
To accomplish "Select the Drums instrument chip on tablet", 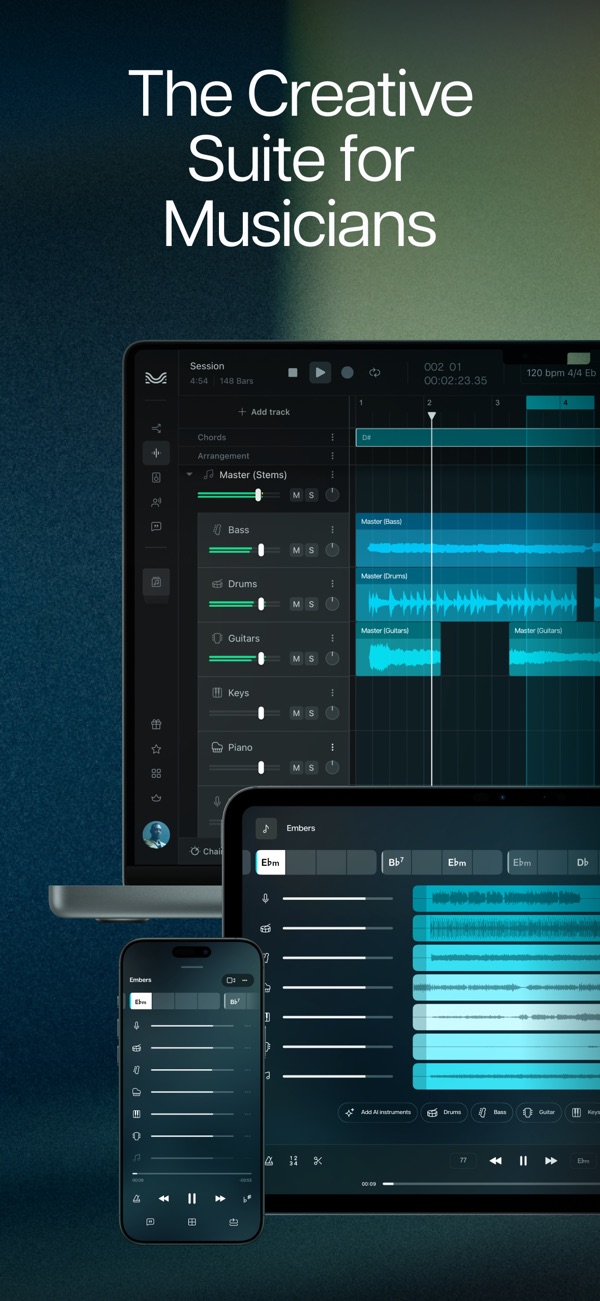I will point(444,1112).
